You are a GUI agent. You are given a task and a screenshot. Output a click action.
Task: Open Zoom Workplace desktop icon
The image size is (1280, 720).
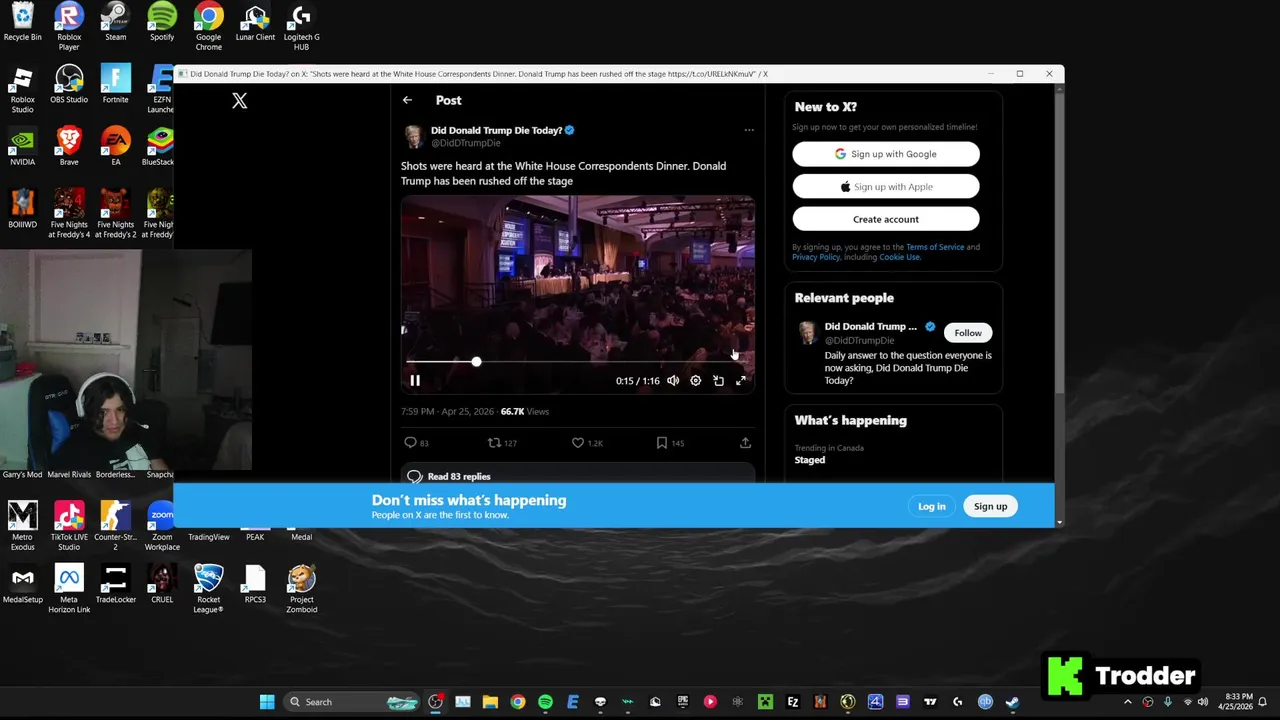coord(162,526)
